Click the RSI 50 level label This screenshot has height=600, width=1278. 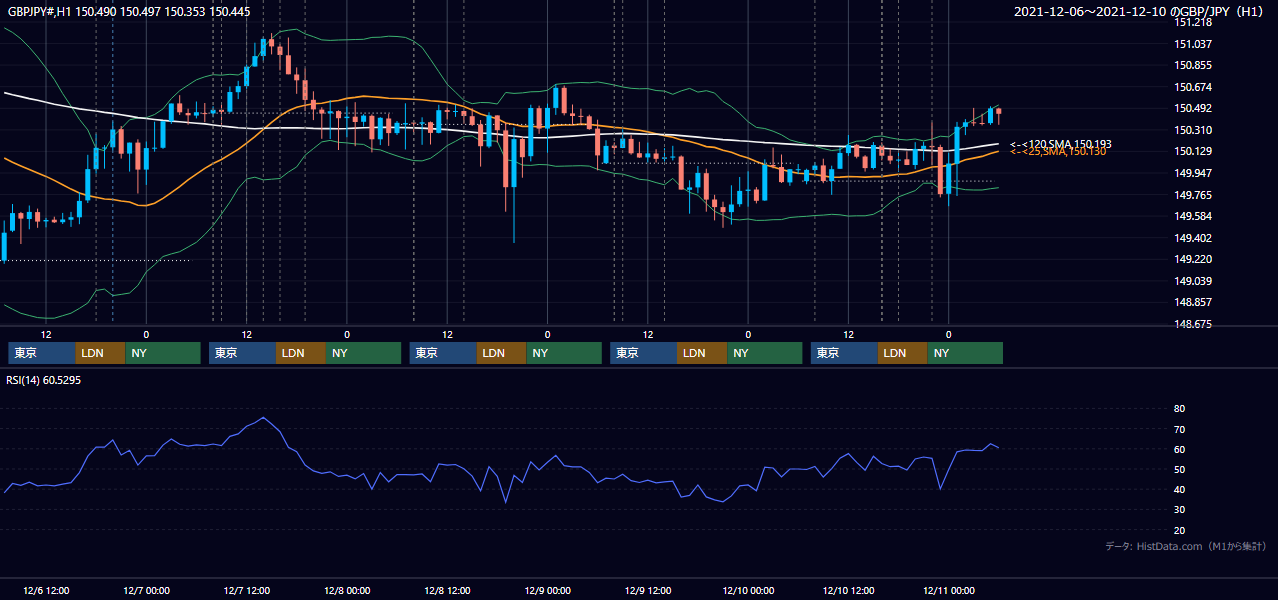[x=1179, y=469]
